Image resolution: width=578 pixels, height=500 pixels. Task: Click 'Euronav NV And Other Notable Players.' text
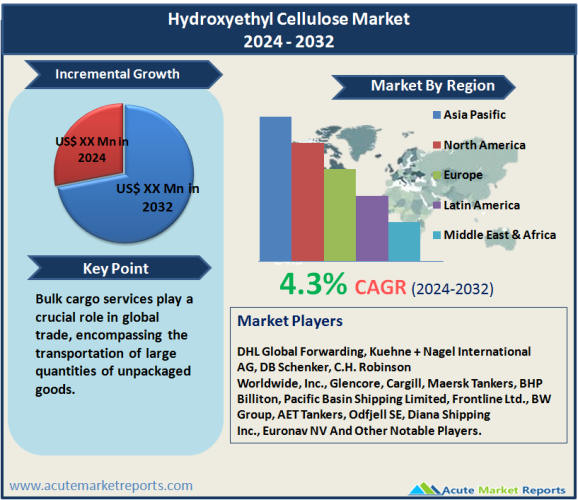(372, 431)
